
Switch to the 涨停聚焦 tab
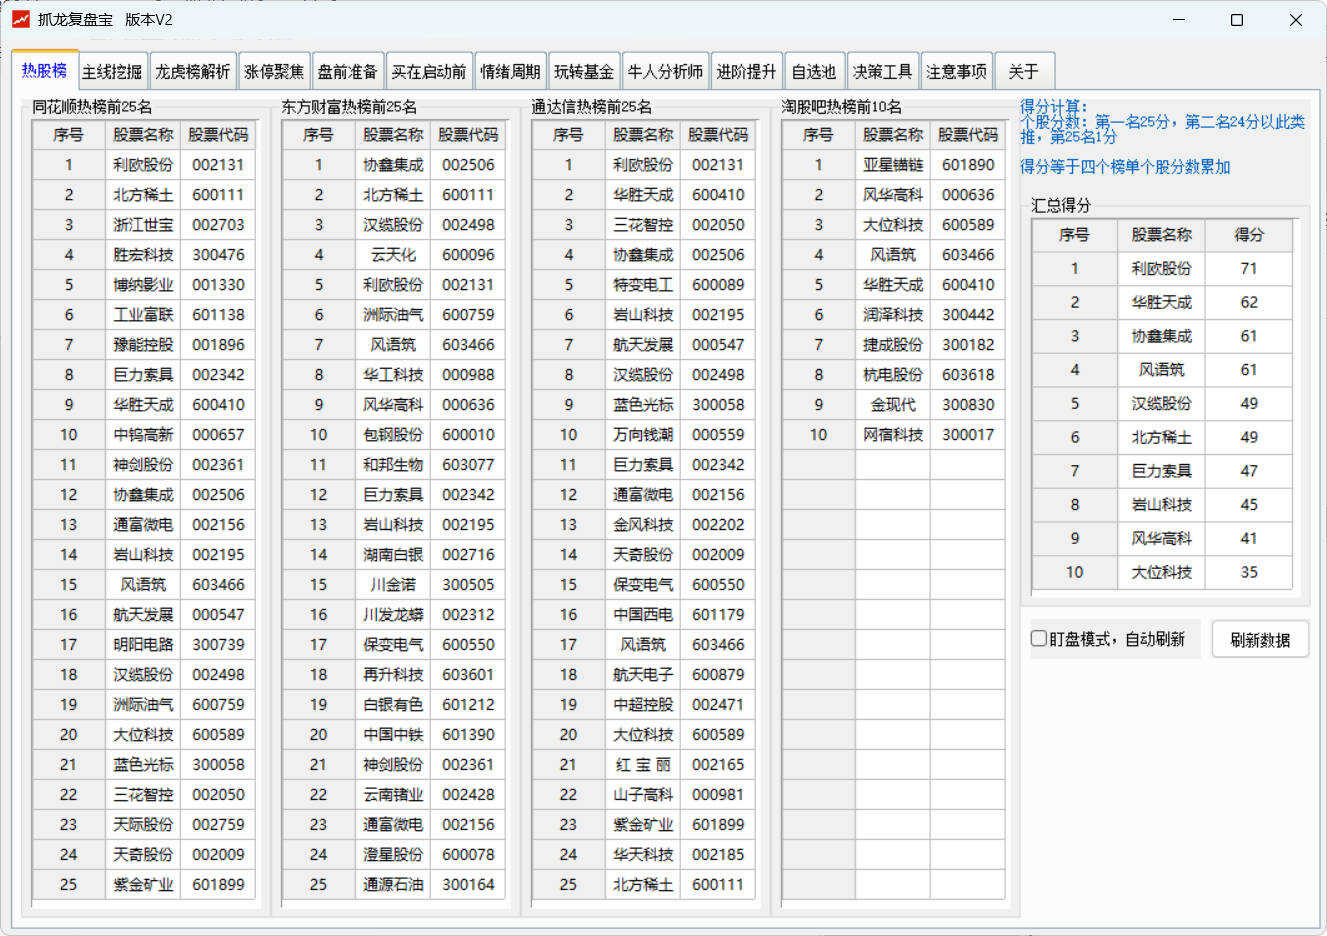click(275, 70)
